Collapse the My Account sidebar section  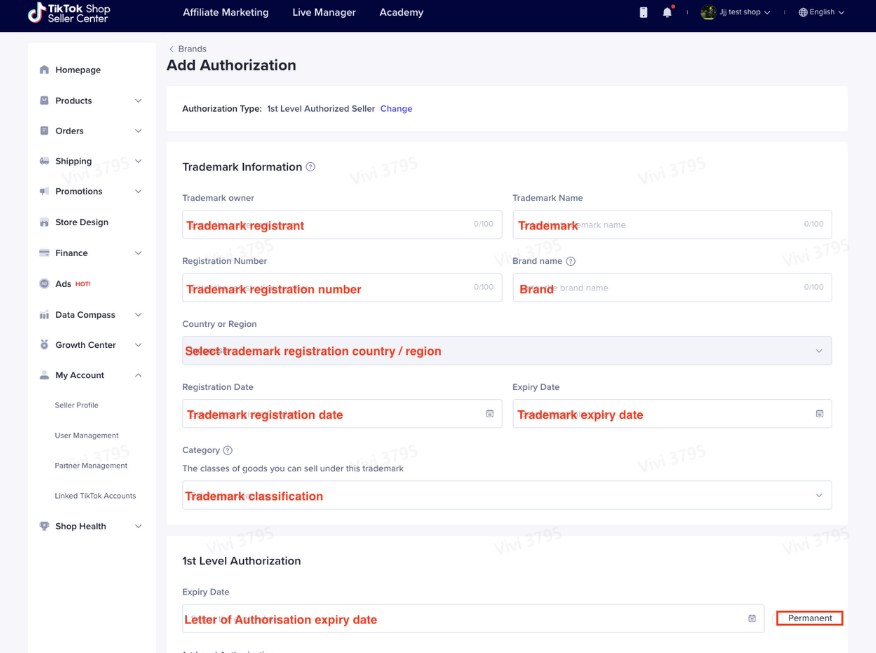138,375
